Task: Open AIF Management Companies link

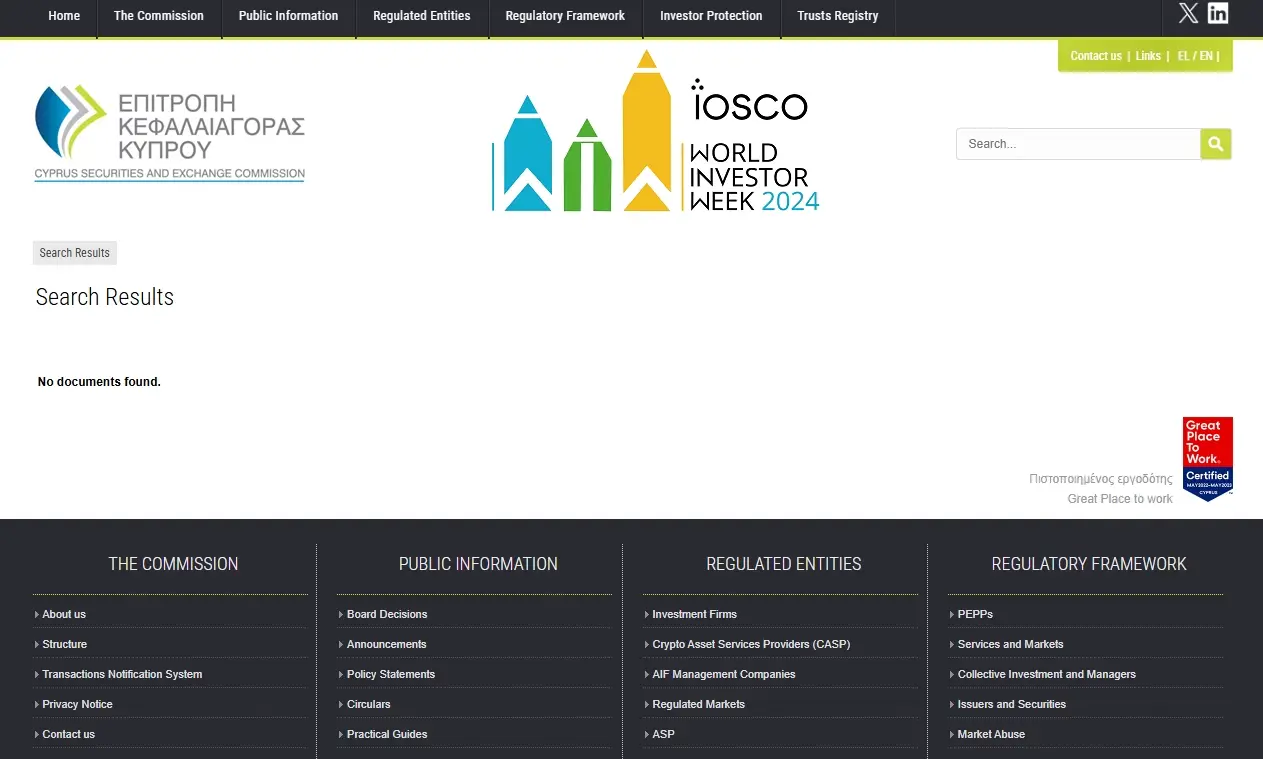Action: click(x=724, y=674)
